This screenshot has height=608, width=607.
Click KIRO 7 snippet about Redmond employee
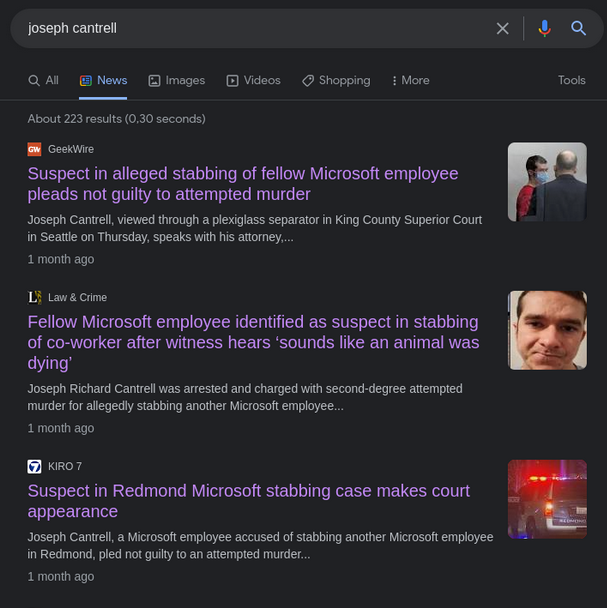click(260, 546)
